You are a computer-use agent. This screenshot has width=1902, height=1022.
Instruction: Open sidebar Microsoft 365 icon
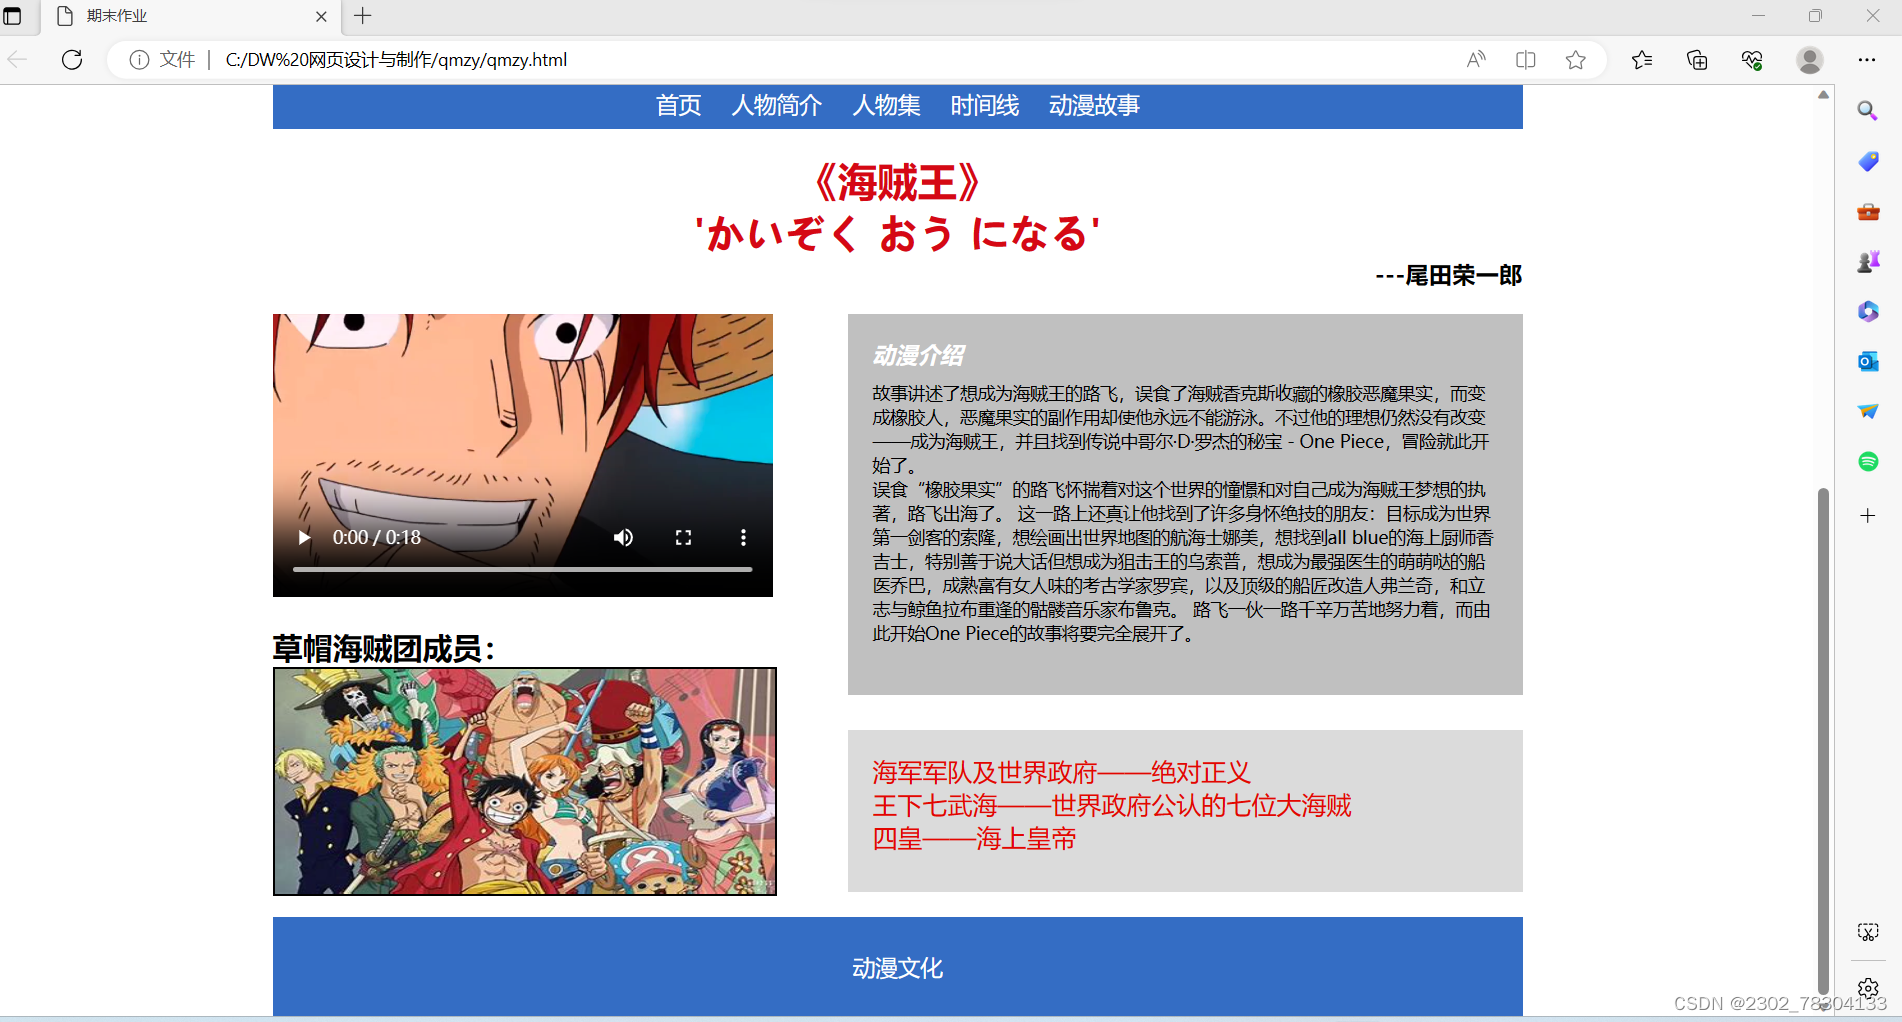(1868, 311)
